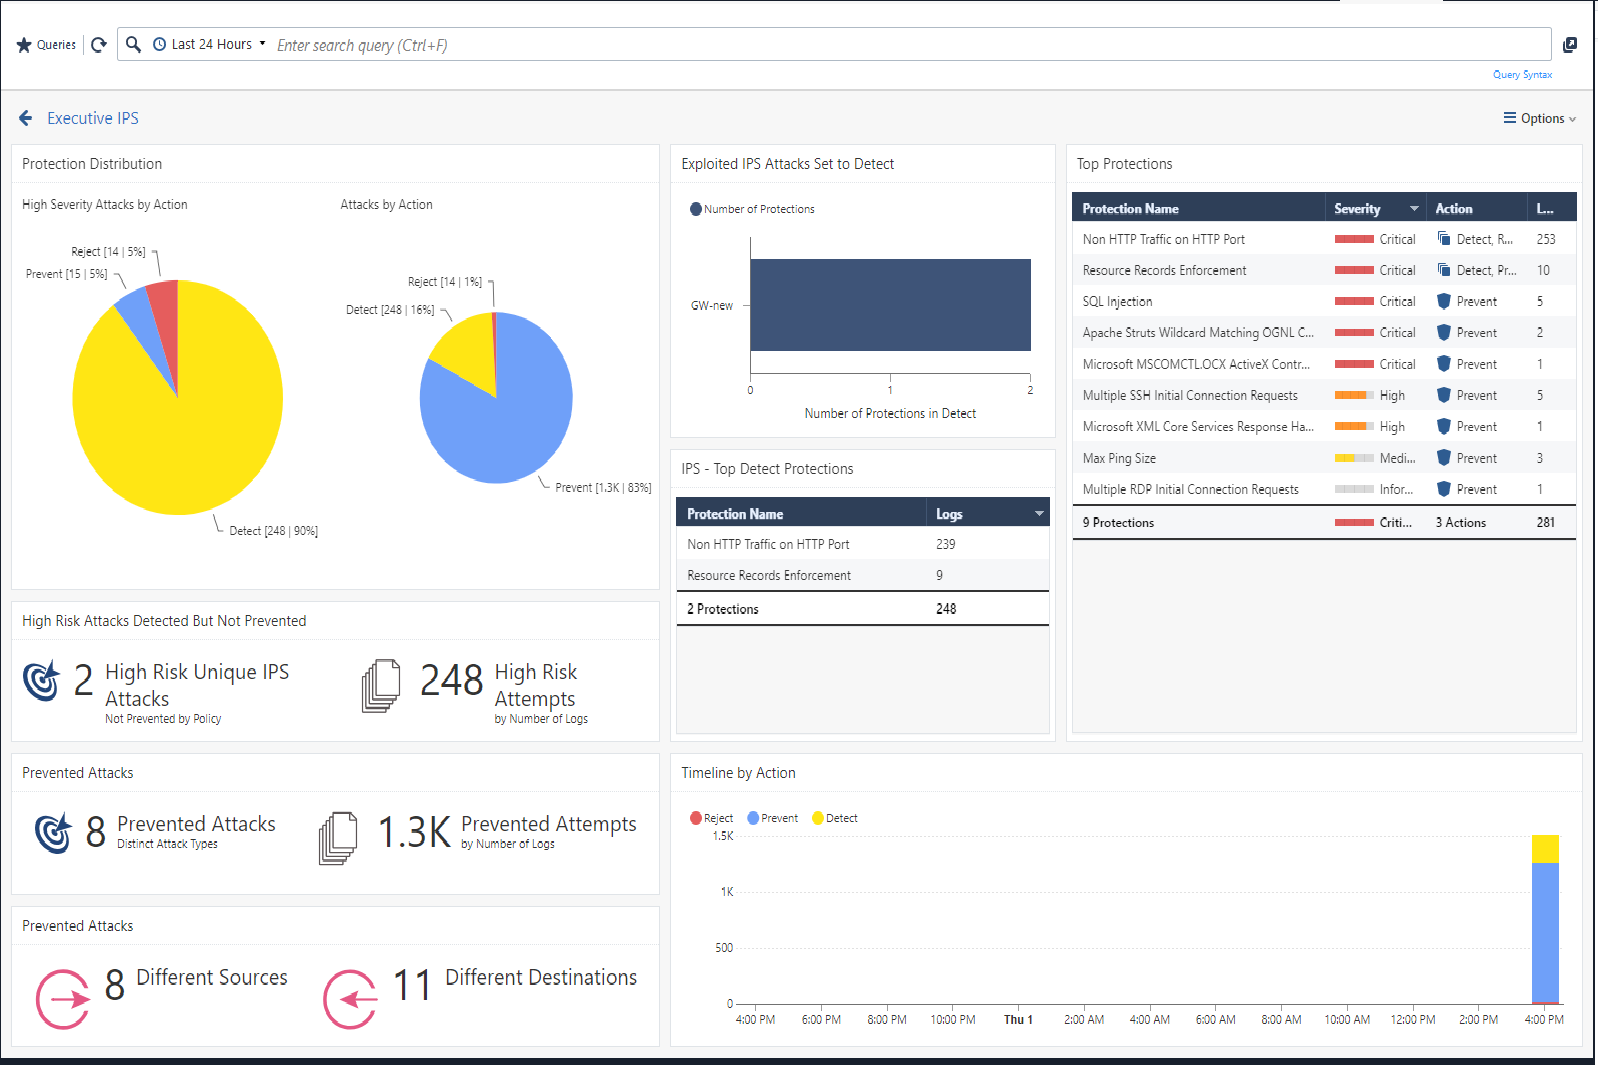Sort Top Protections by Protection Name header
1598x1068 pixels.
point(1131,209)
